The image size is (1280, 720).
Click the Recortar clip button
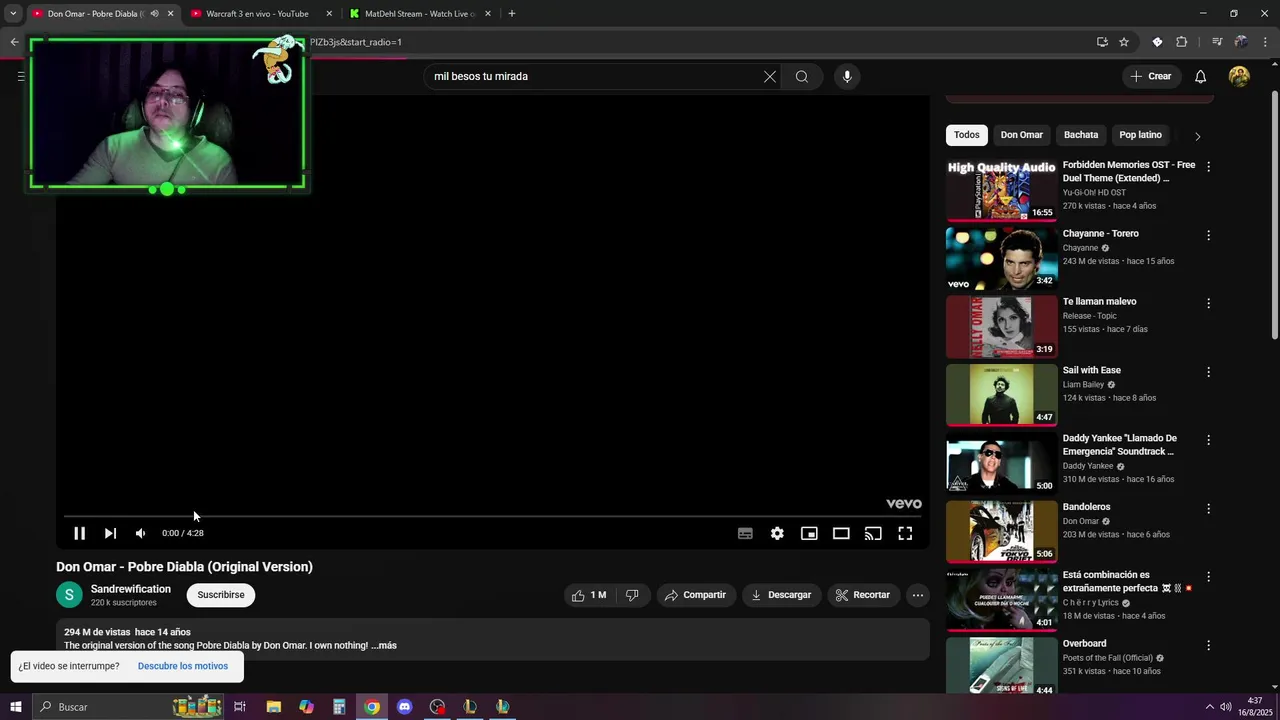(x=862, y=595)
